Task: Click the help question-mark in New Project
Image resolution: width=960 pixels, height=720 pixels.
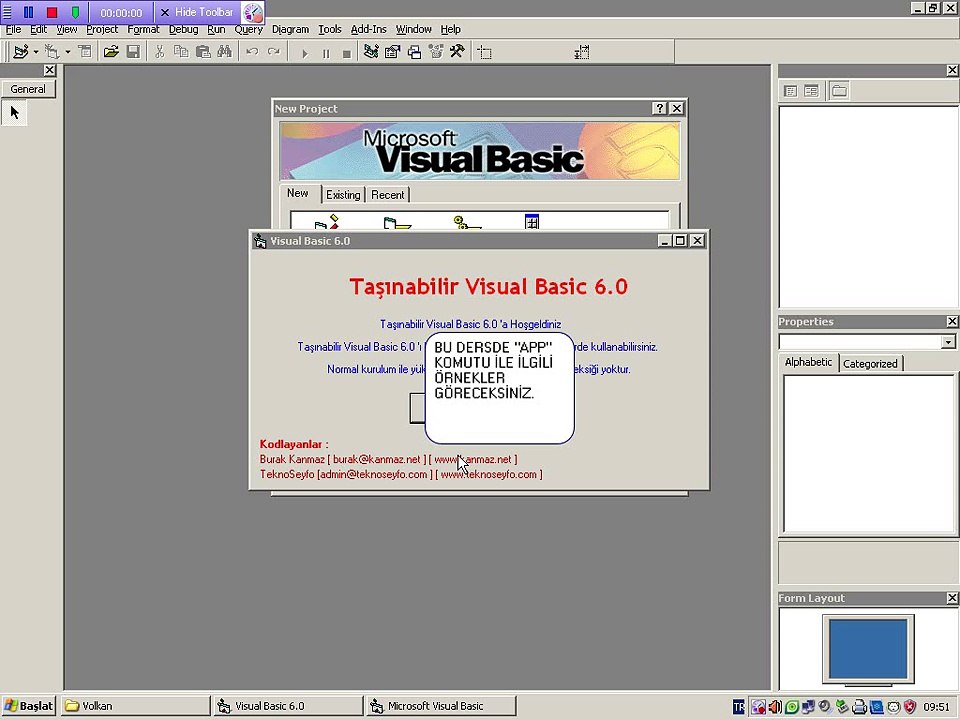Action: 659,108
